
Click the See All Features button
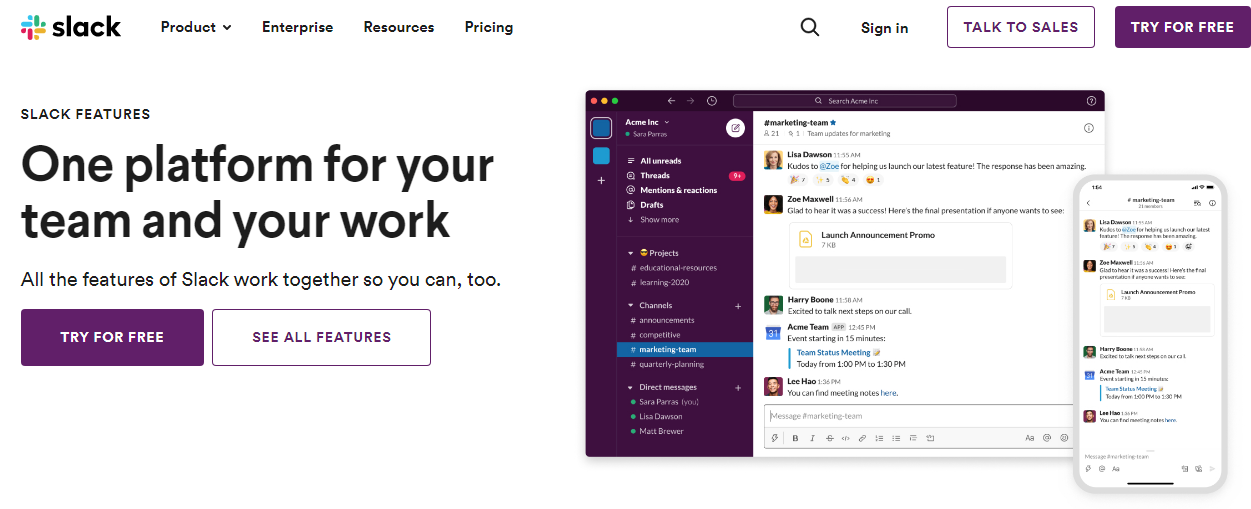click(x=322, y=337)
